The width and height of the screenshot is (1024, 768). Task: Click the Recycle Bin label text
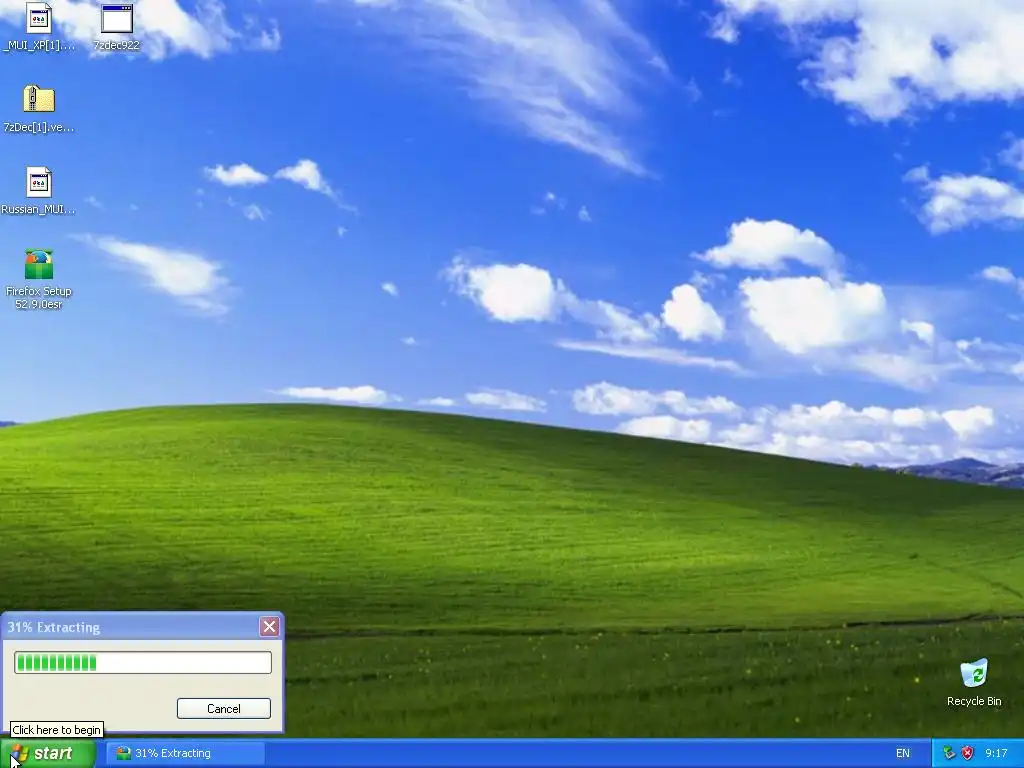[x=974, y=701]
